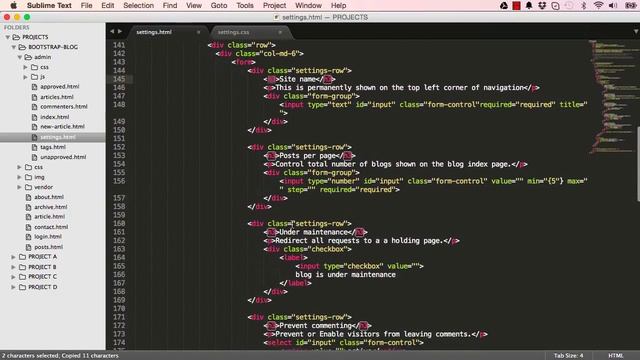Open about.html in the sidebar
The height and width of the screenshot is (360, 640).
point(49,197)
